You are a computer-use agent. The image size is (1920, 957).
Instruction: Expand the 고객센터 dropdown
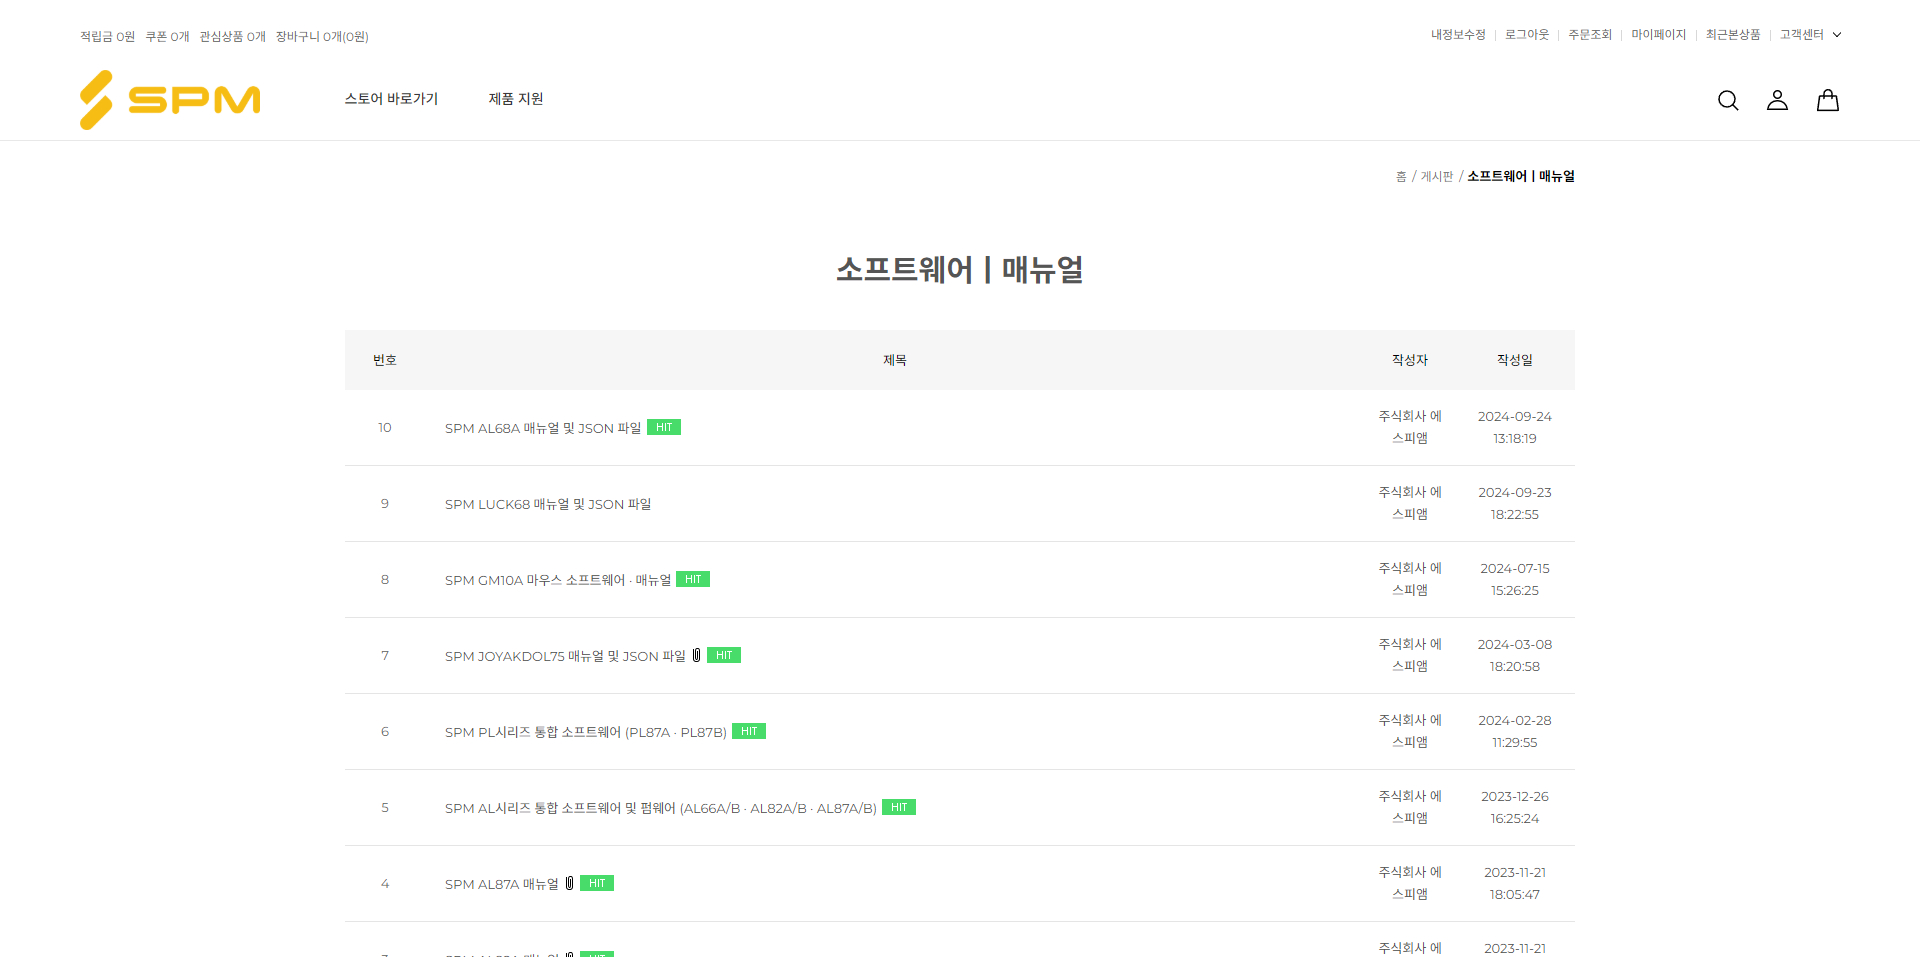click(x=1810, y=34)
